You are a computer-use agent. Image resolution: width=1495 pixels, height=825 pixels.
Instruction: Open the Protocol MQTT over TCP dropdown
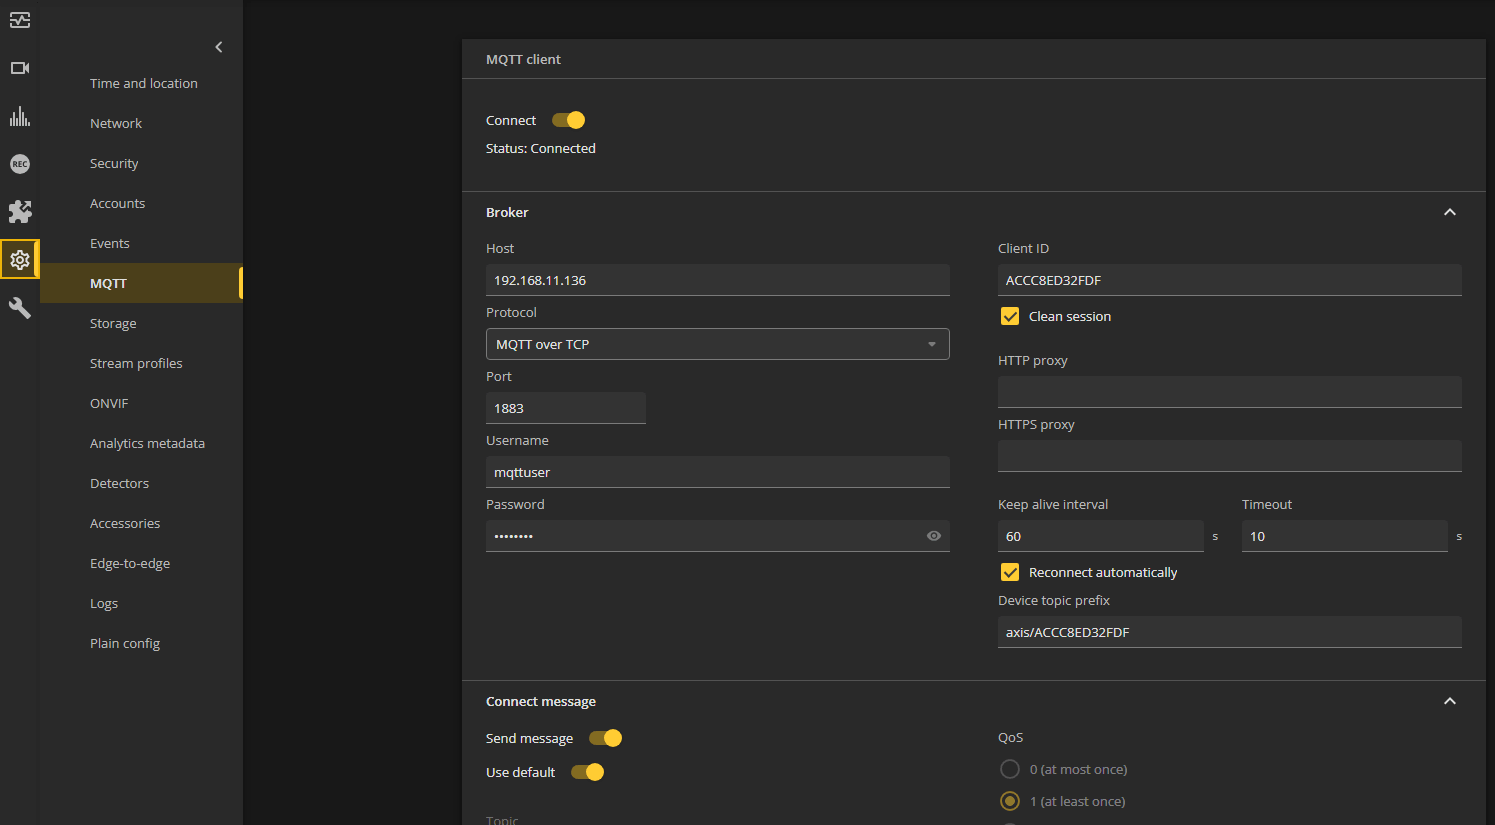coord(718,344)
